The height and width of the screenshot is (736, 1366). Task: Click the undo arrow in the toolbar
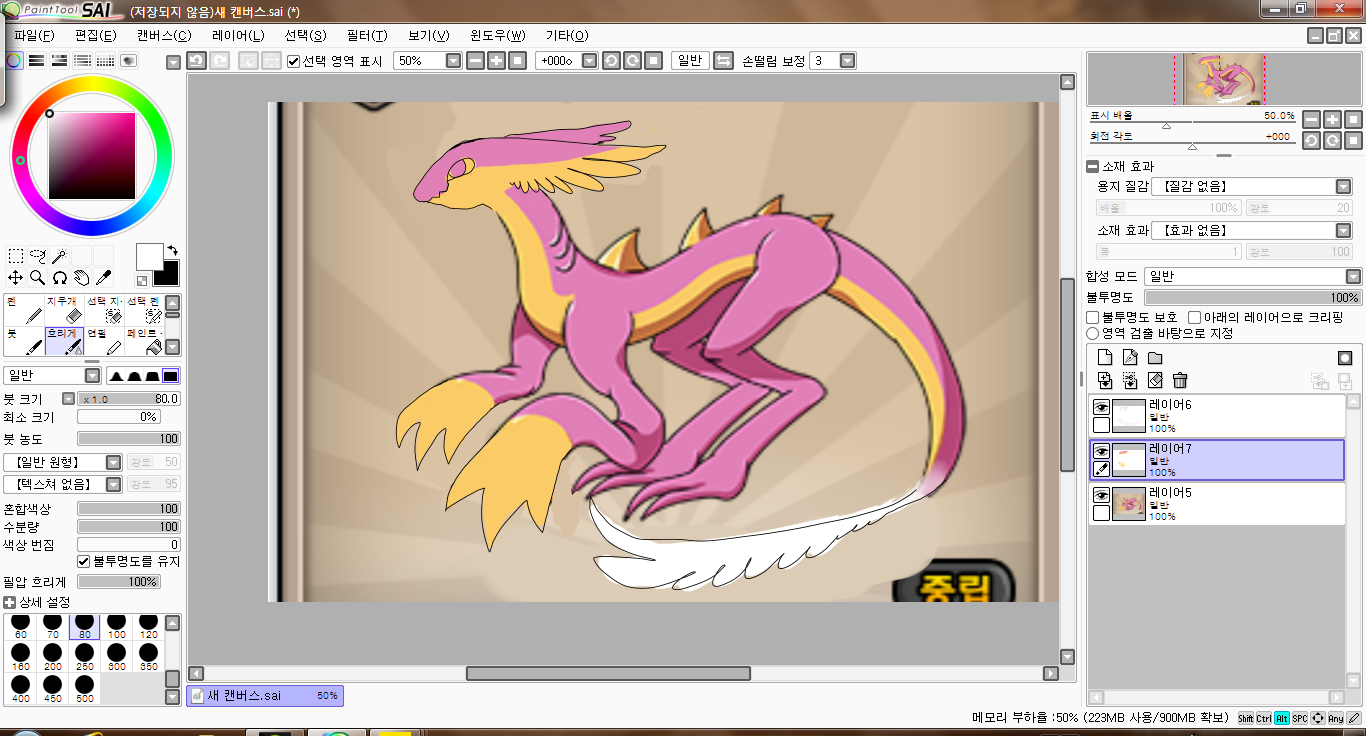(x=197, y=61)
